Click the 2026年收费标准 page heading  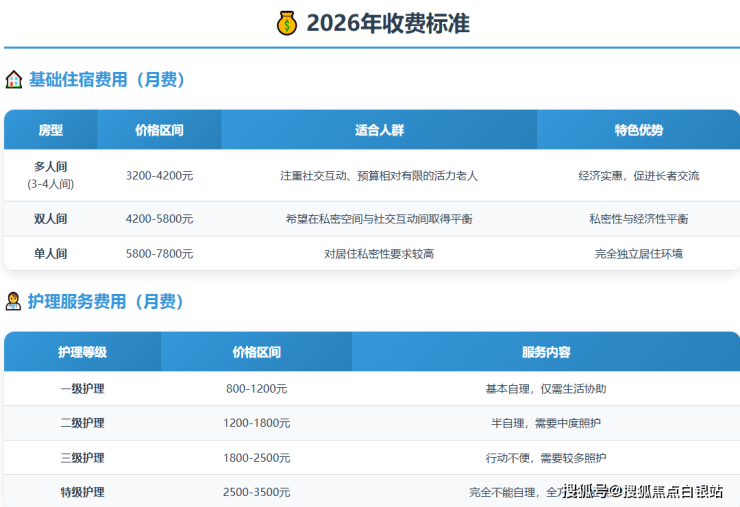(388, 23)
